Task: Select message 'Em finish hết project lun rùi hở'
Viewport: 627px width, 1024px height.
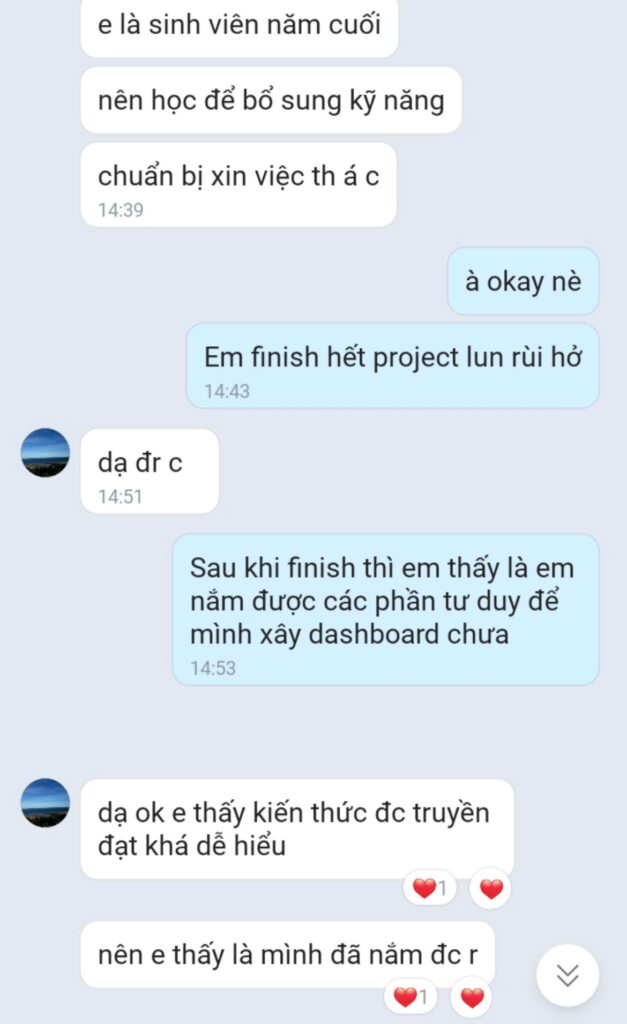Action: (x=393, y=366)
